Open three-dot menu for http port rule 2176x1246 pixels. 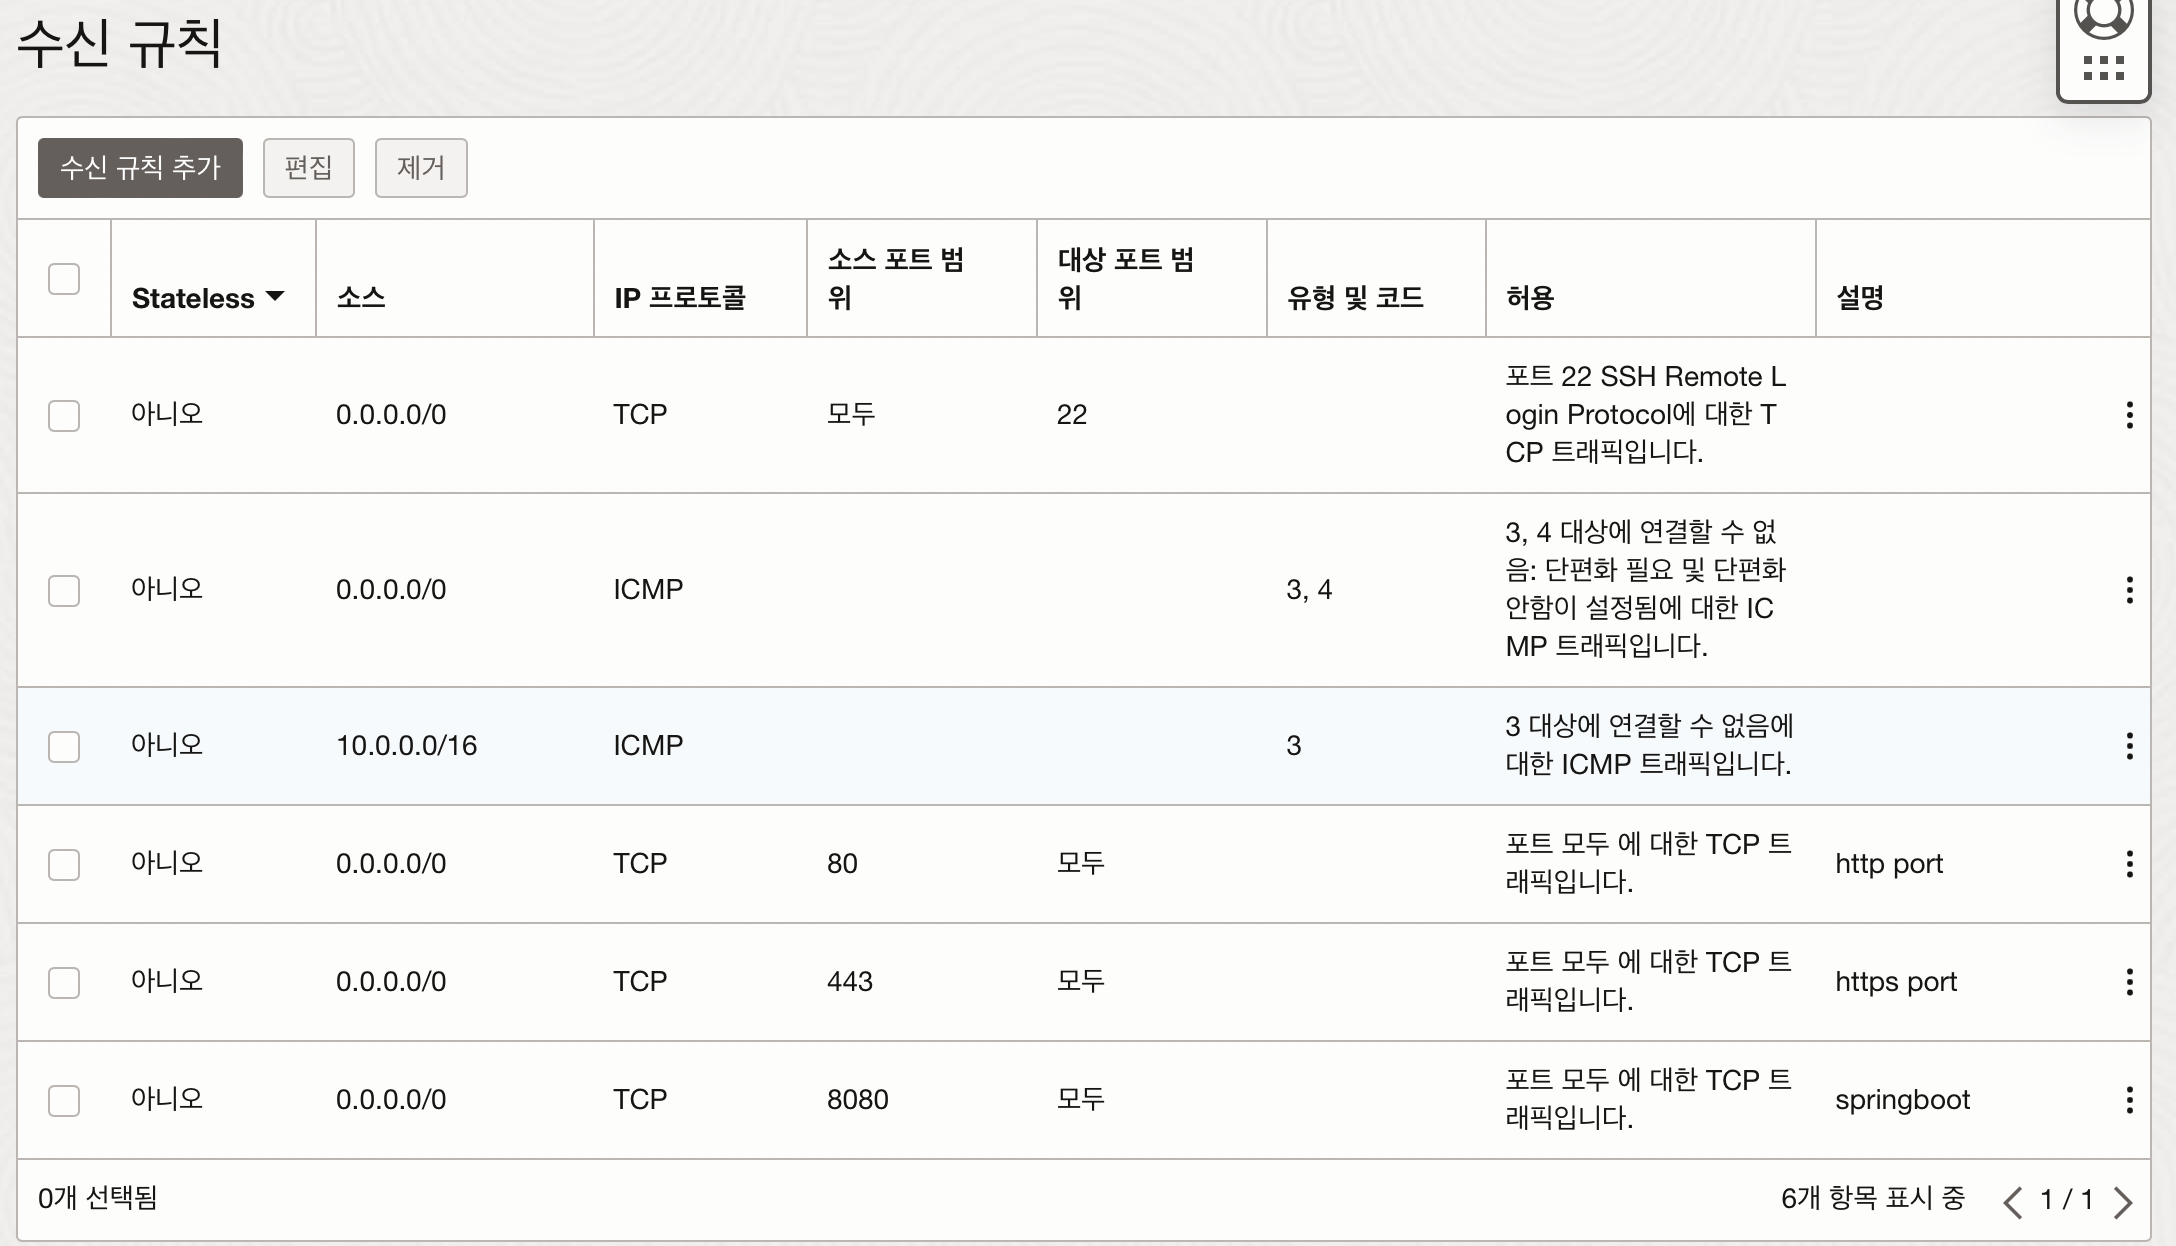point(2129,864)
